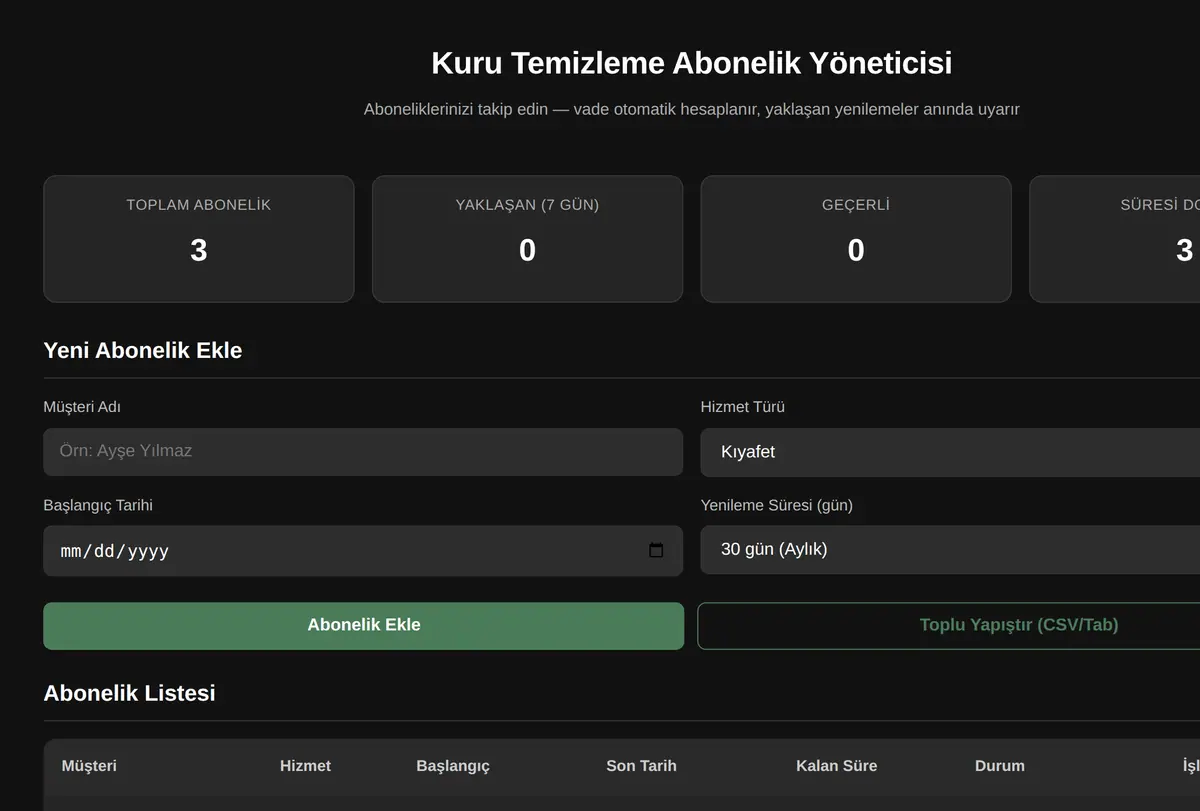Image resolution: width=1200 pixels, height=811 pixels.
Task: Click the Hizmet Türü field label
Action: tap(743, 407)
